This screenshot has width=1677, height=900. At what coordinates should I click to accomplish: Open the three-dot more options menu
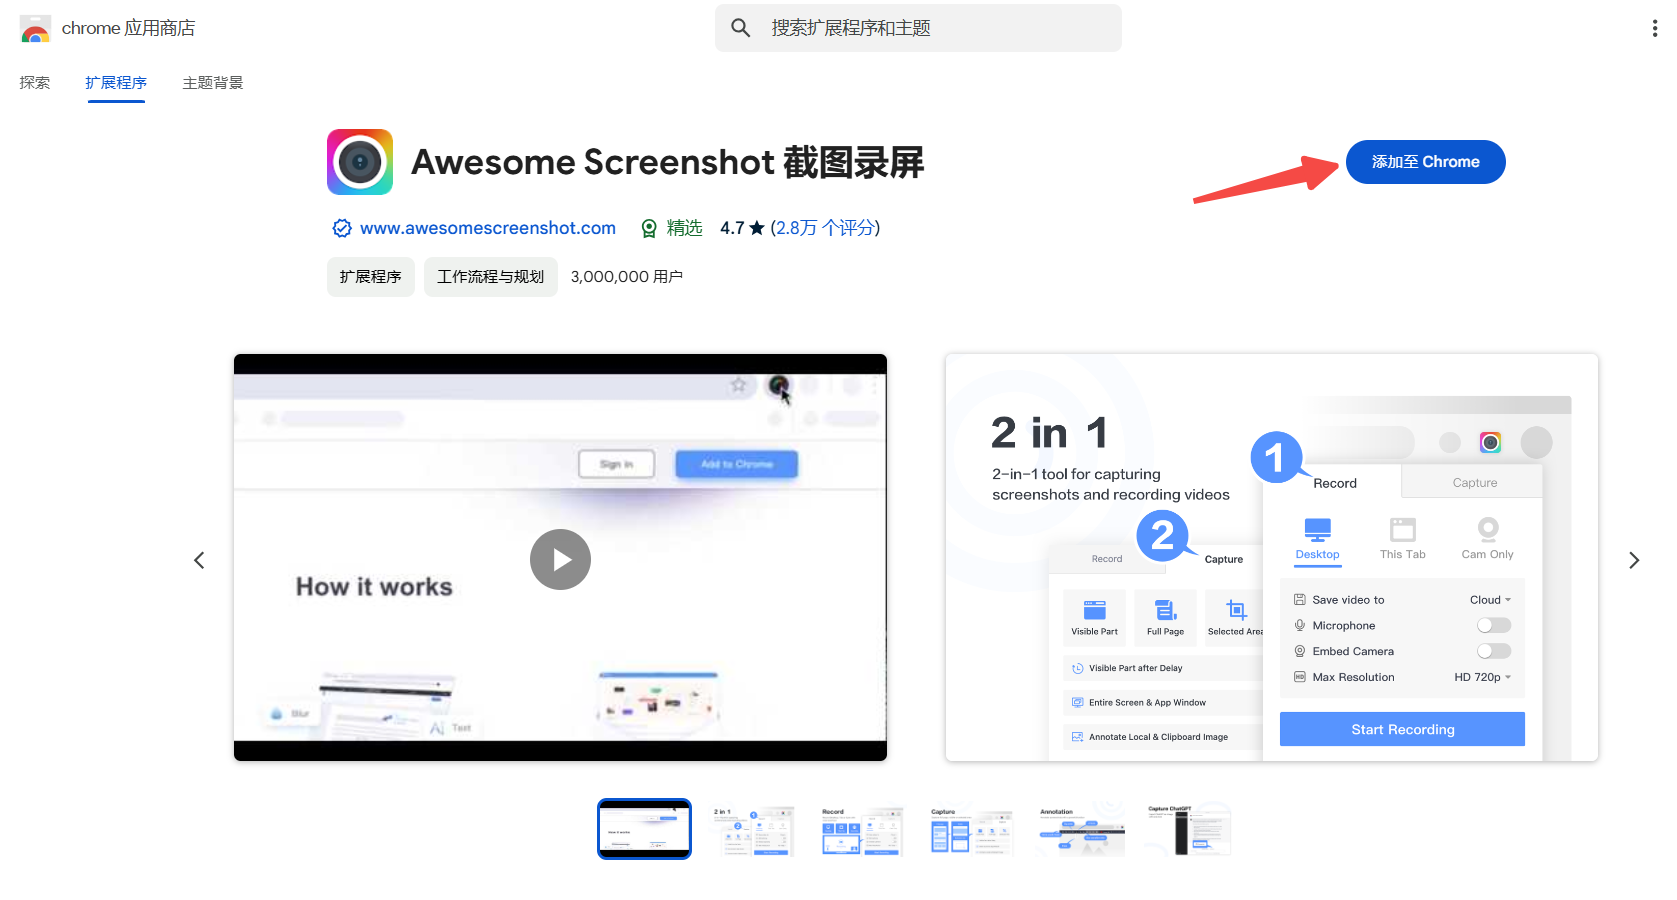pos(1654,29)
